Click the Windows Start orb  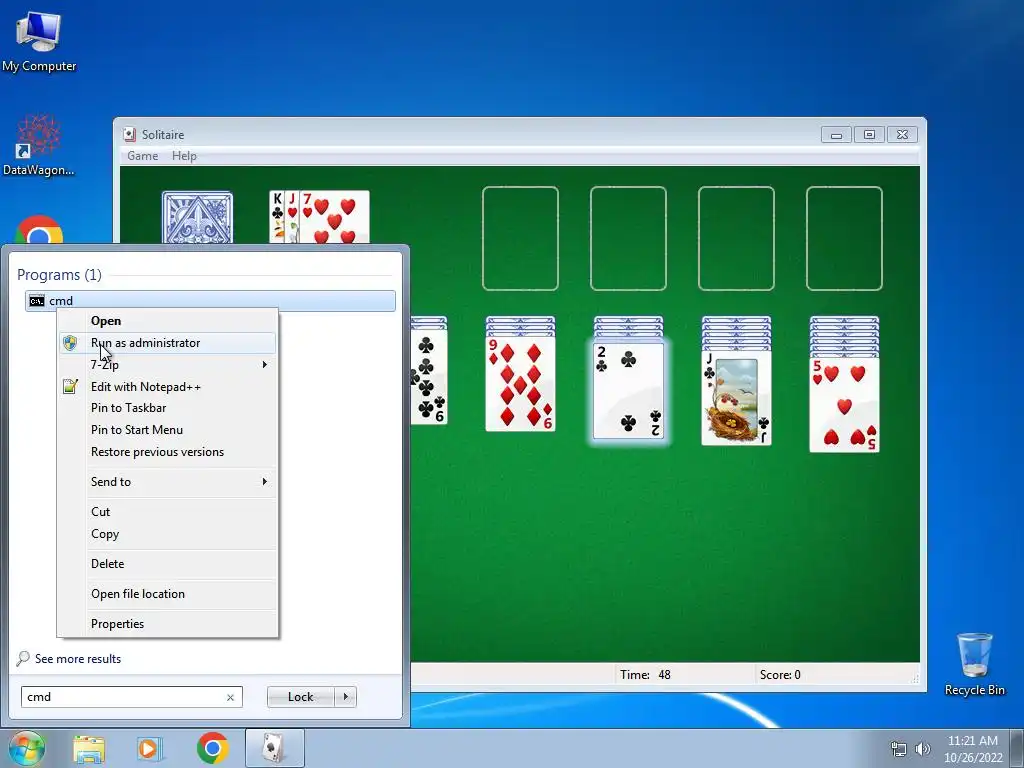click(x=27, y=748)
